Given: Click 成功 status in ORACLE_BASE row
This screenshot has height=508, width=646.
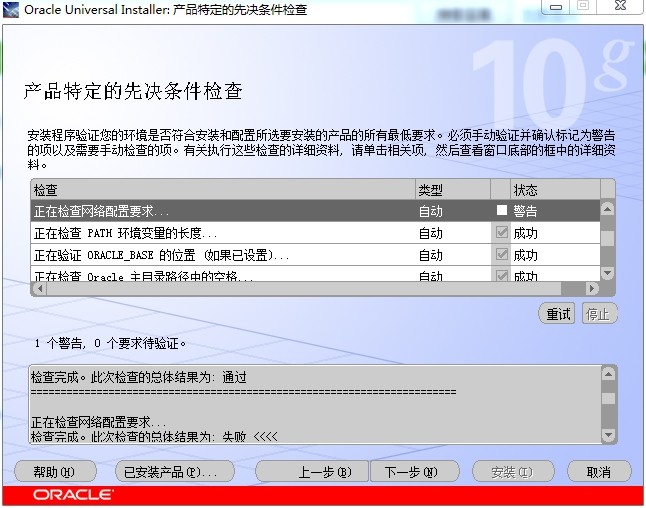Looking at the screenshot, I should 525,255.
